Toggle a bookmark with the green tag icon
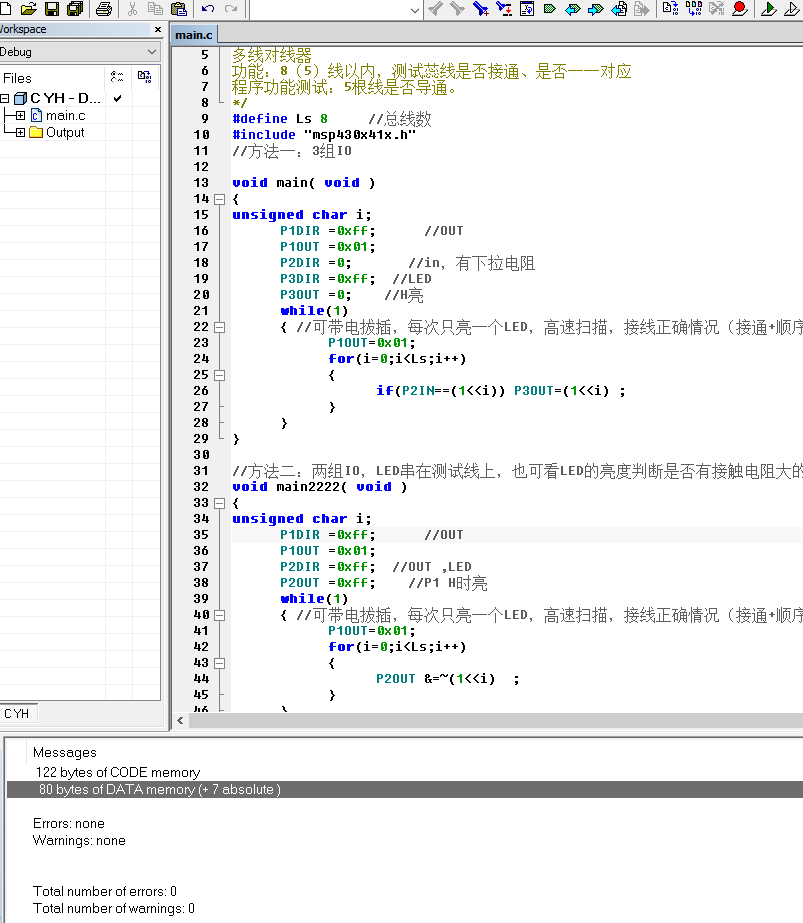Image resolution: width=803 pixels, height=923 pixels. pos(550,8)
